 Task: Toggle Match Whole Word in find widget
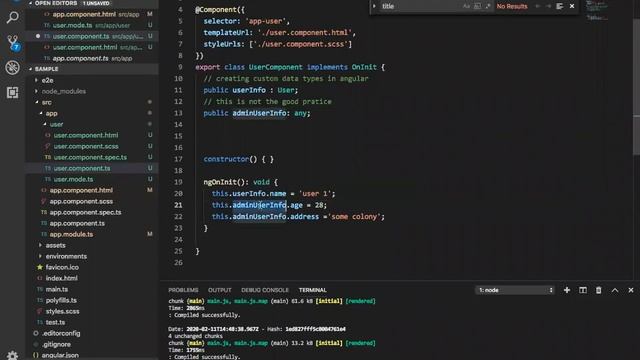pos(477,6)
